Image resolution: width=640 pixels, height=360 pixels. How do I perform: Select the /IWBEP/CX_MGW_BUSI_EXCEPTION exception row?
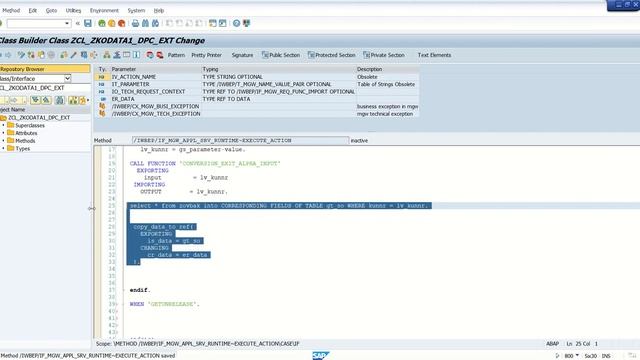[x=256, y=106]
